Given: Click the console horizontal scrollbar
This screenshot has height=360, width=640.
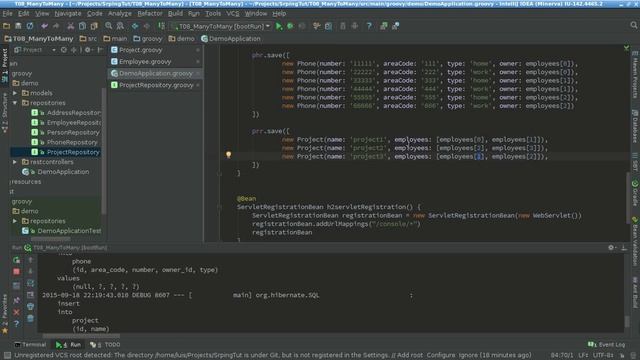Looking at the screenshot, I should [x=82, y=336].
